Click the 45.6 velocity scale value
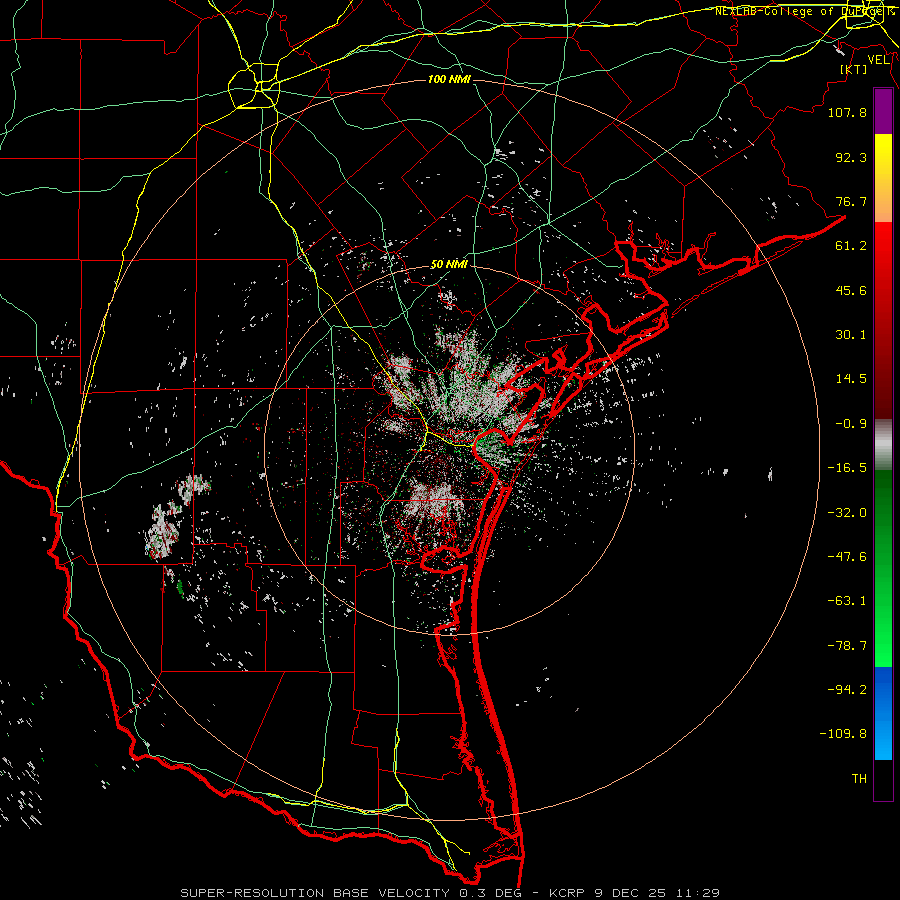The height and width of the screenshot is (900, 900). pyautogui.click(x=851, y=290)
